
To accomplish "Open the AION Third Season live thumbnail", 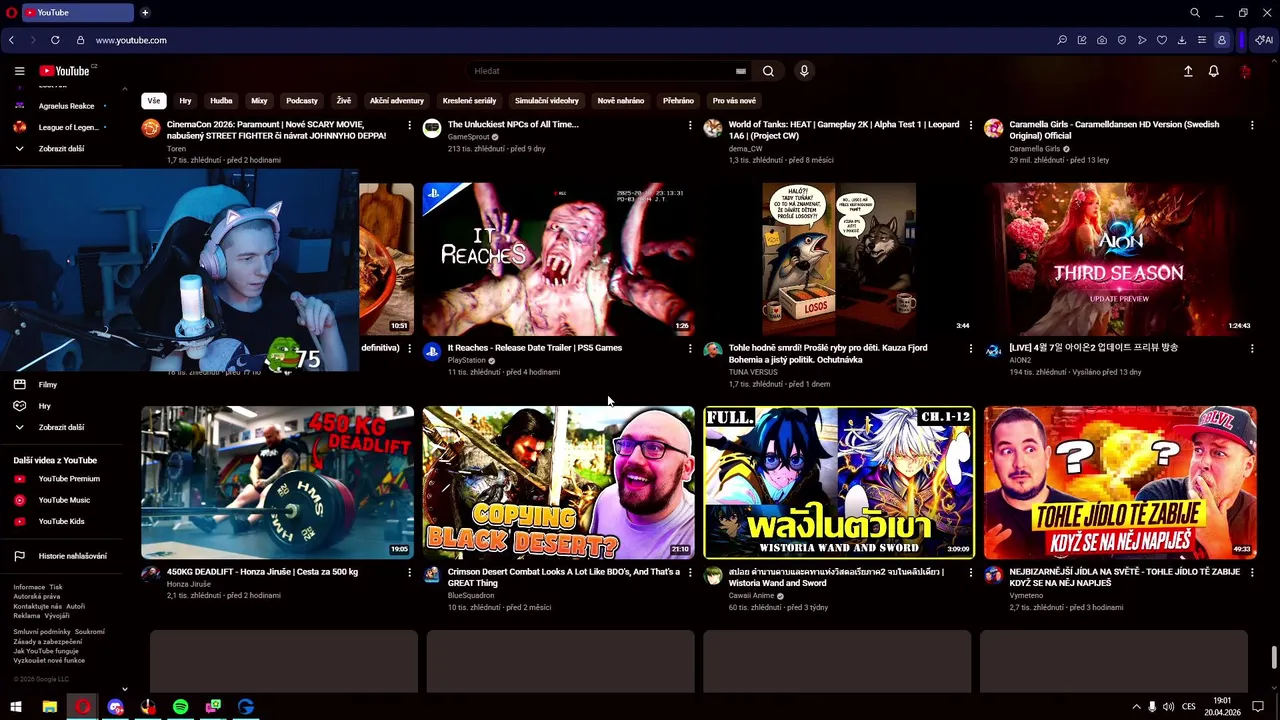I will (x=1120, y=259).
